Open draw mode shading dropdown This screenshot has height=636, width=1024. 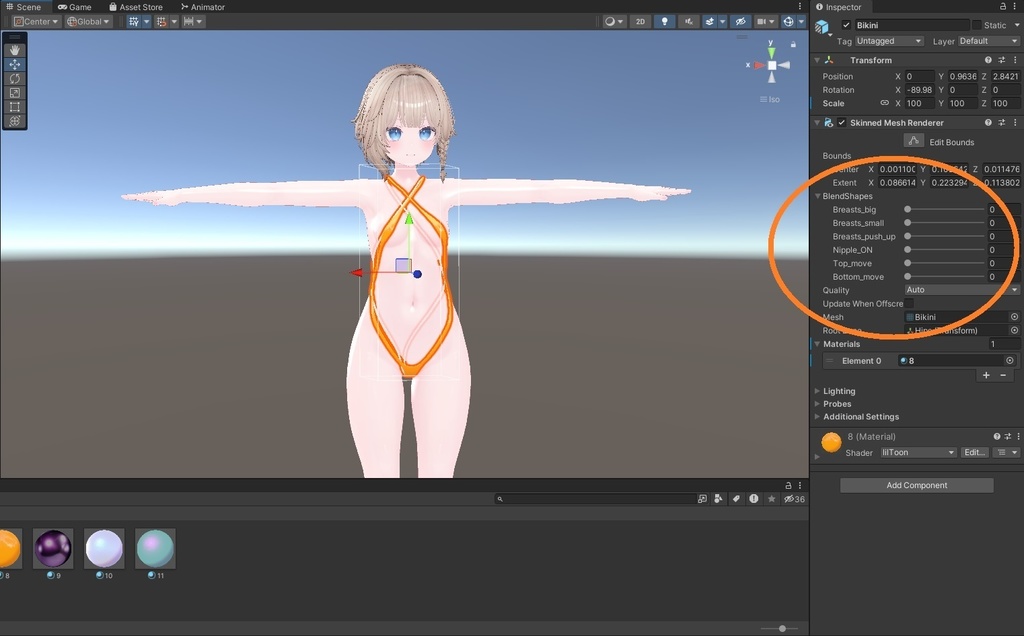click(x=614, y=22)
